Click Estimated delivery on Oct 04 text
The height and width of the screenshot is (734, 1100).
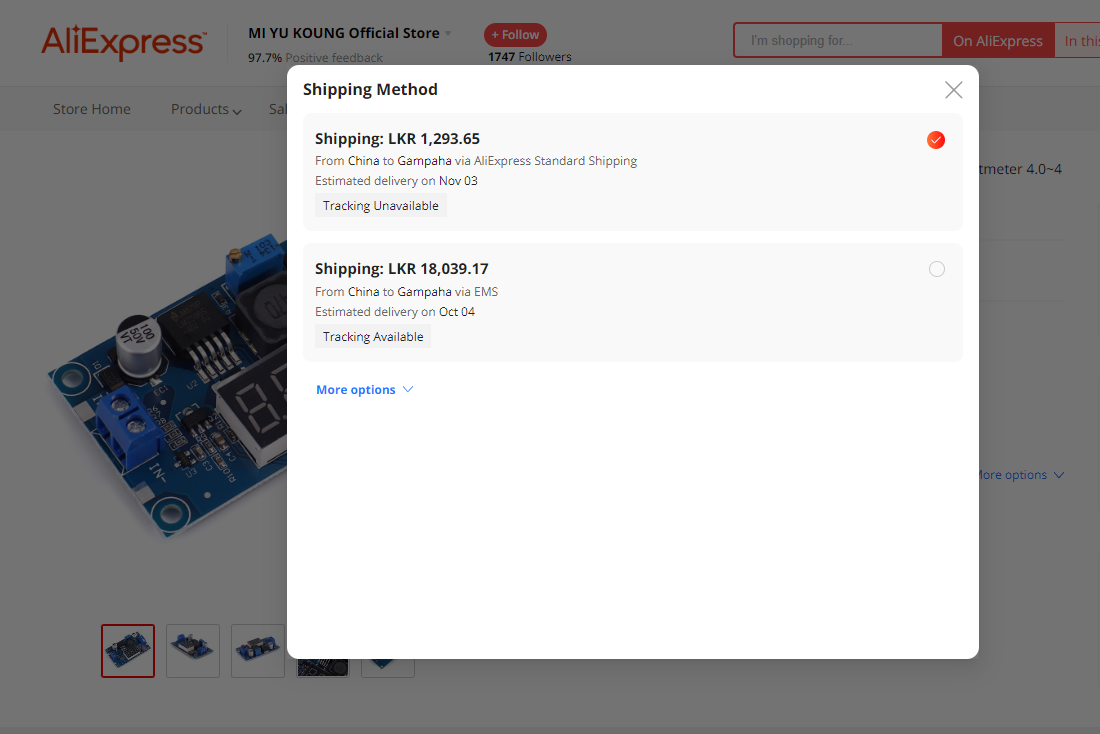[x=395, y=312]
